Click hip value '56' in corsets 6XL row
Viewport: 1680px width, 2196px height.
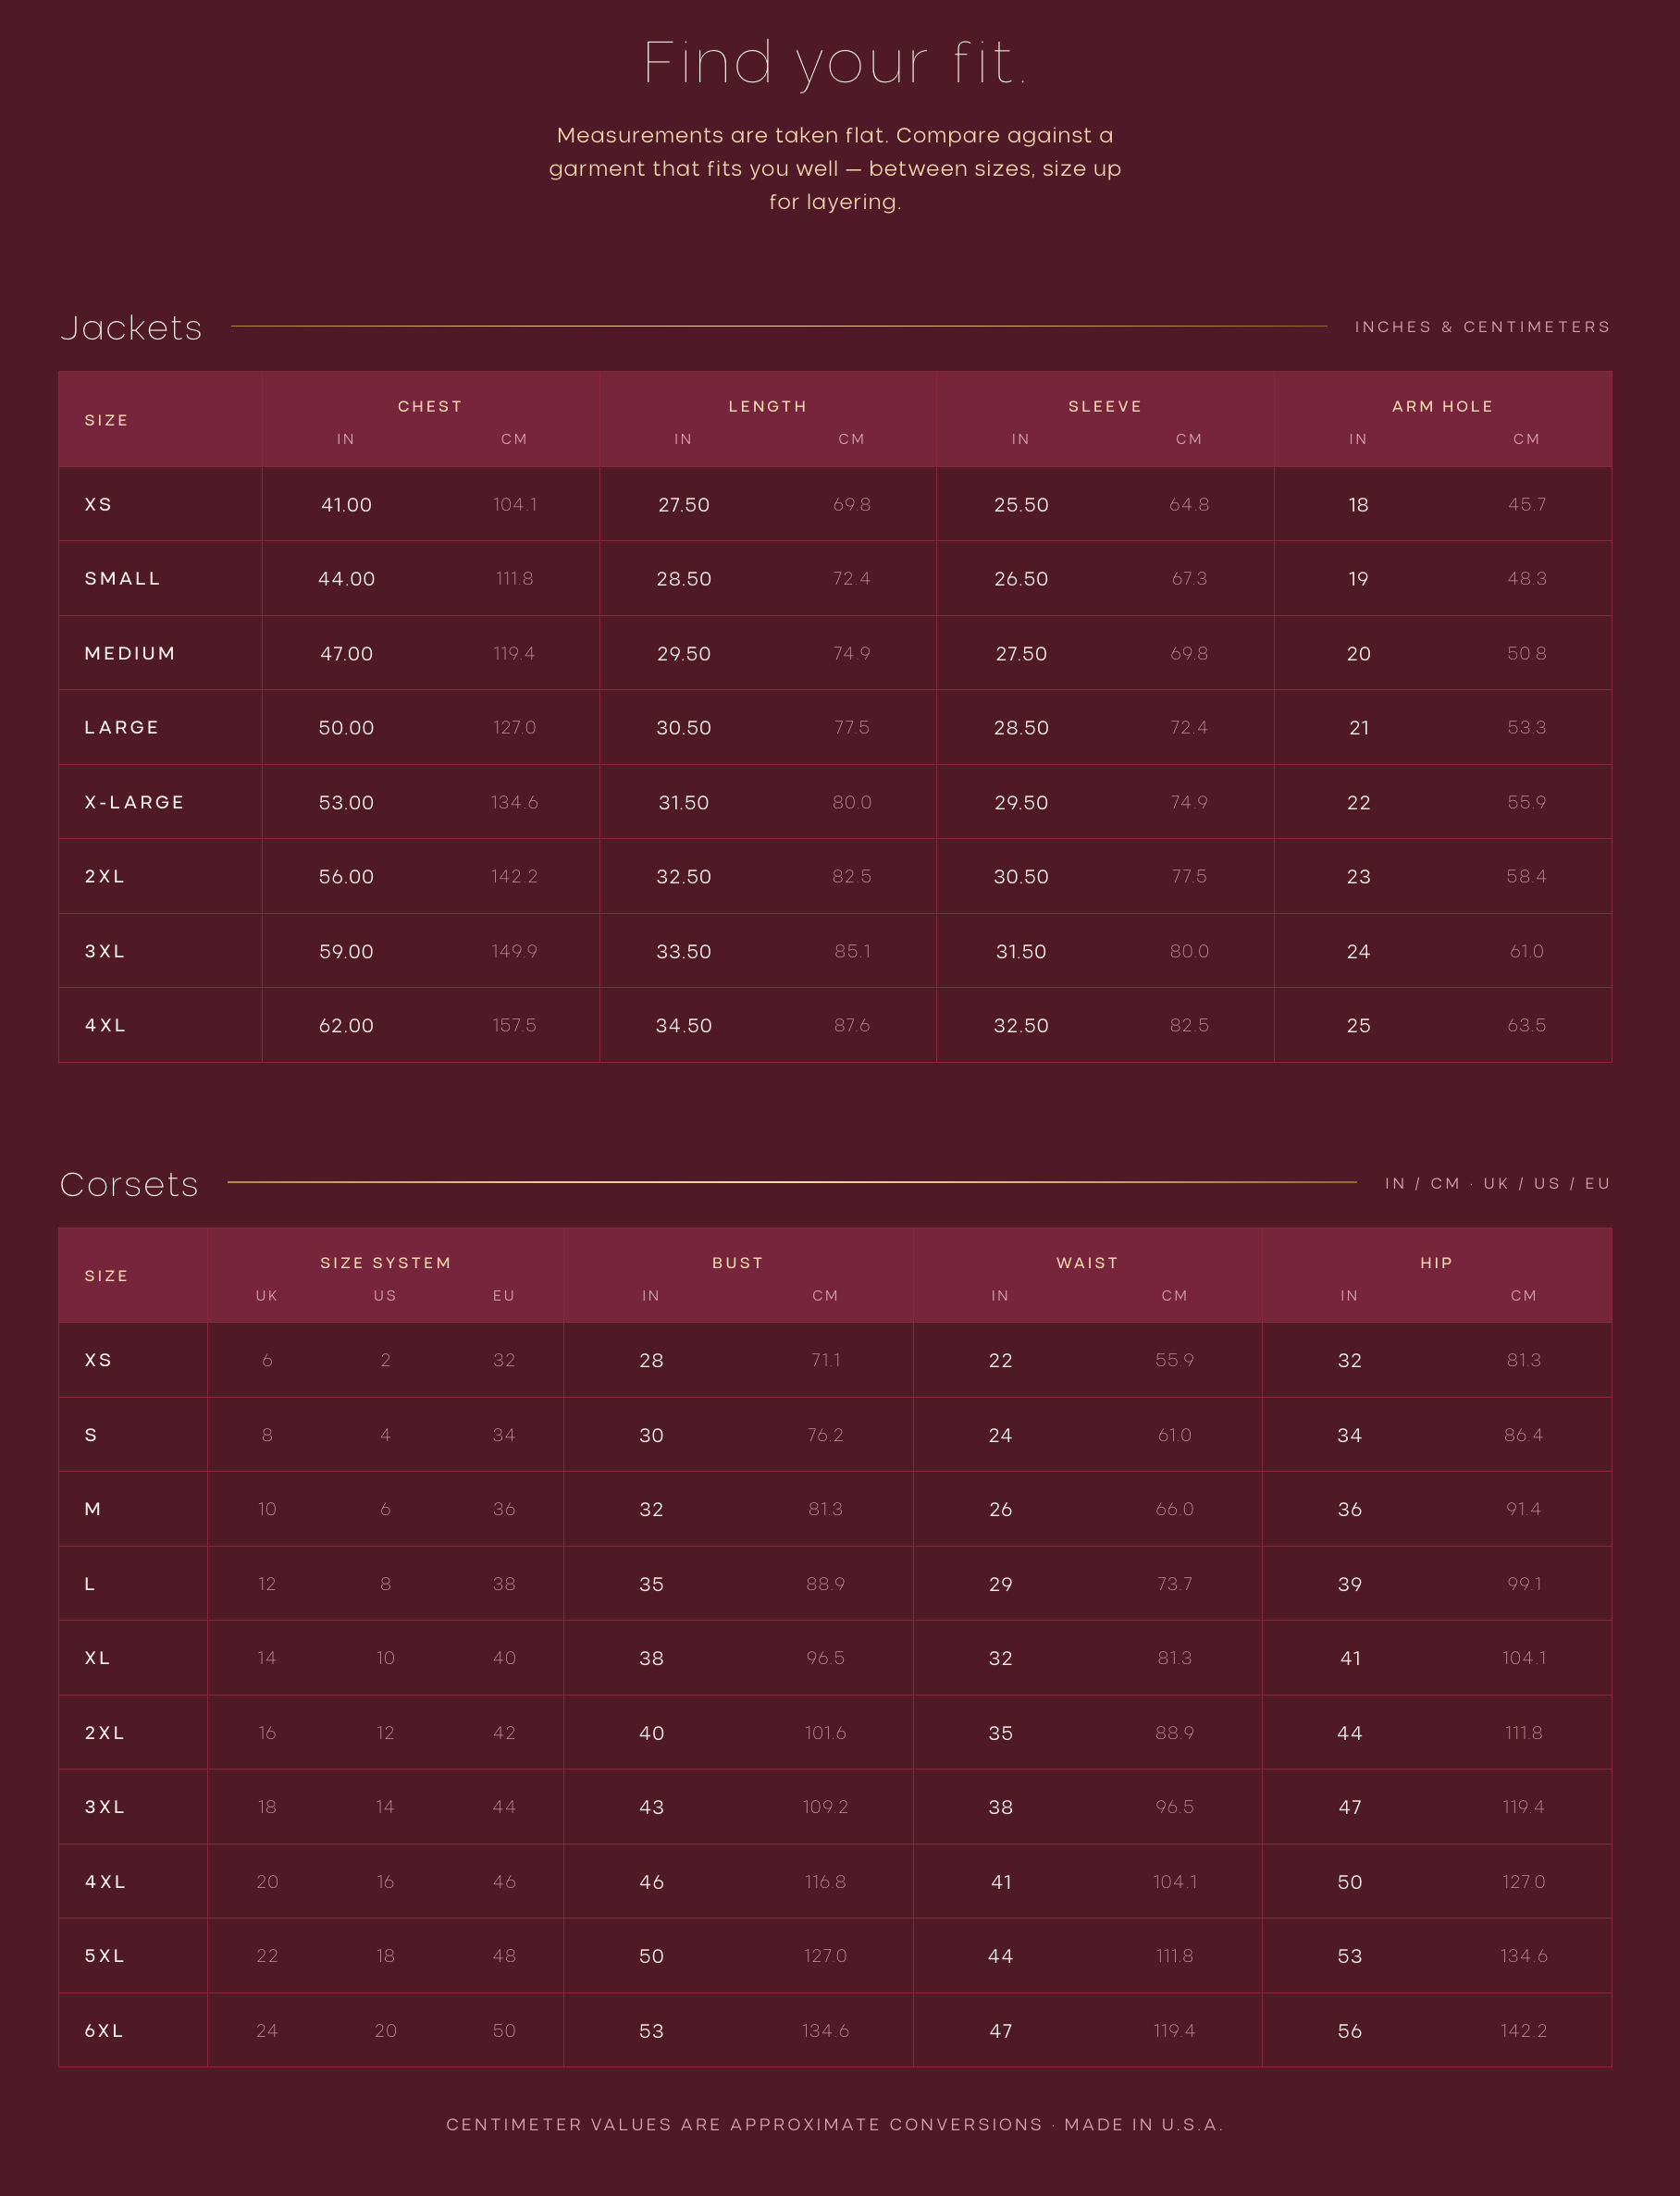(1349, 2032)
